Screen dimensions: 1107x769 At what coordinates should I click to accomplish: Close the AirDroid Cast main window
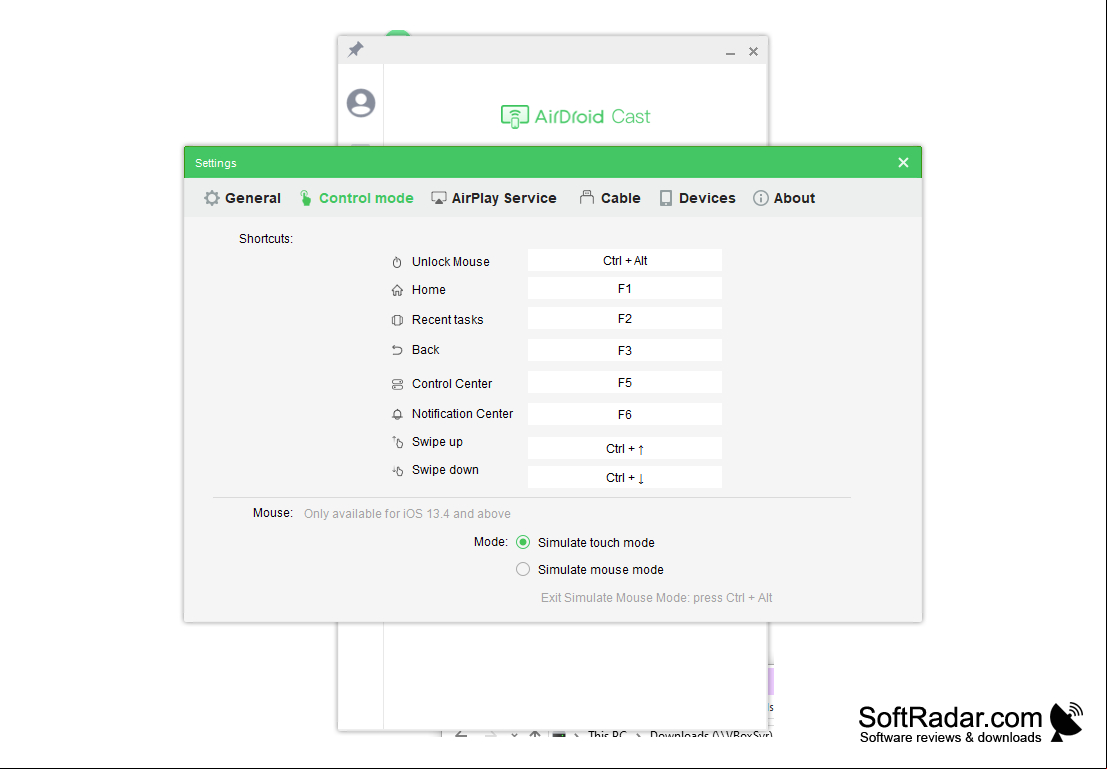[753, 52]
